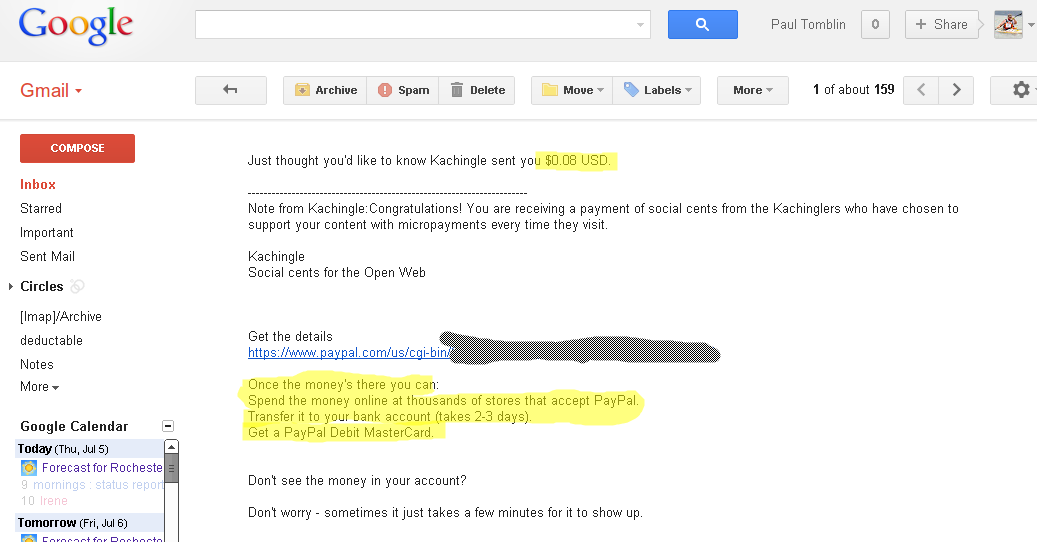The height and width of the screenshot is (542, 1037).
Task: Collapse the Google Calendar gadget
Action: coord(168,426)
